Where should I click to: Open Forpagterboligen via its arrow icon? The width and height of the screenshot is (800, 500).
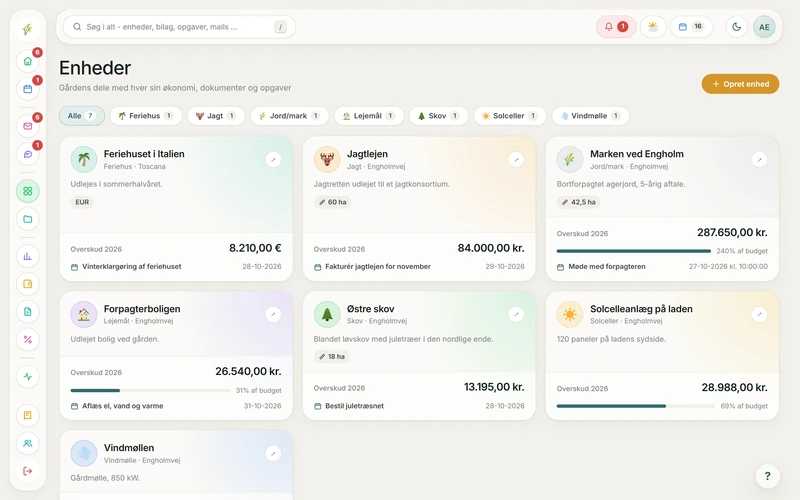273,314
